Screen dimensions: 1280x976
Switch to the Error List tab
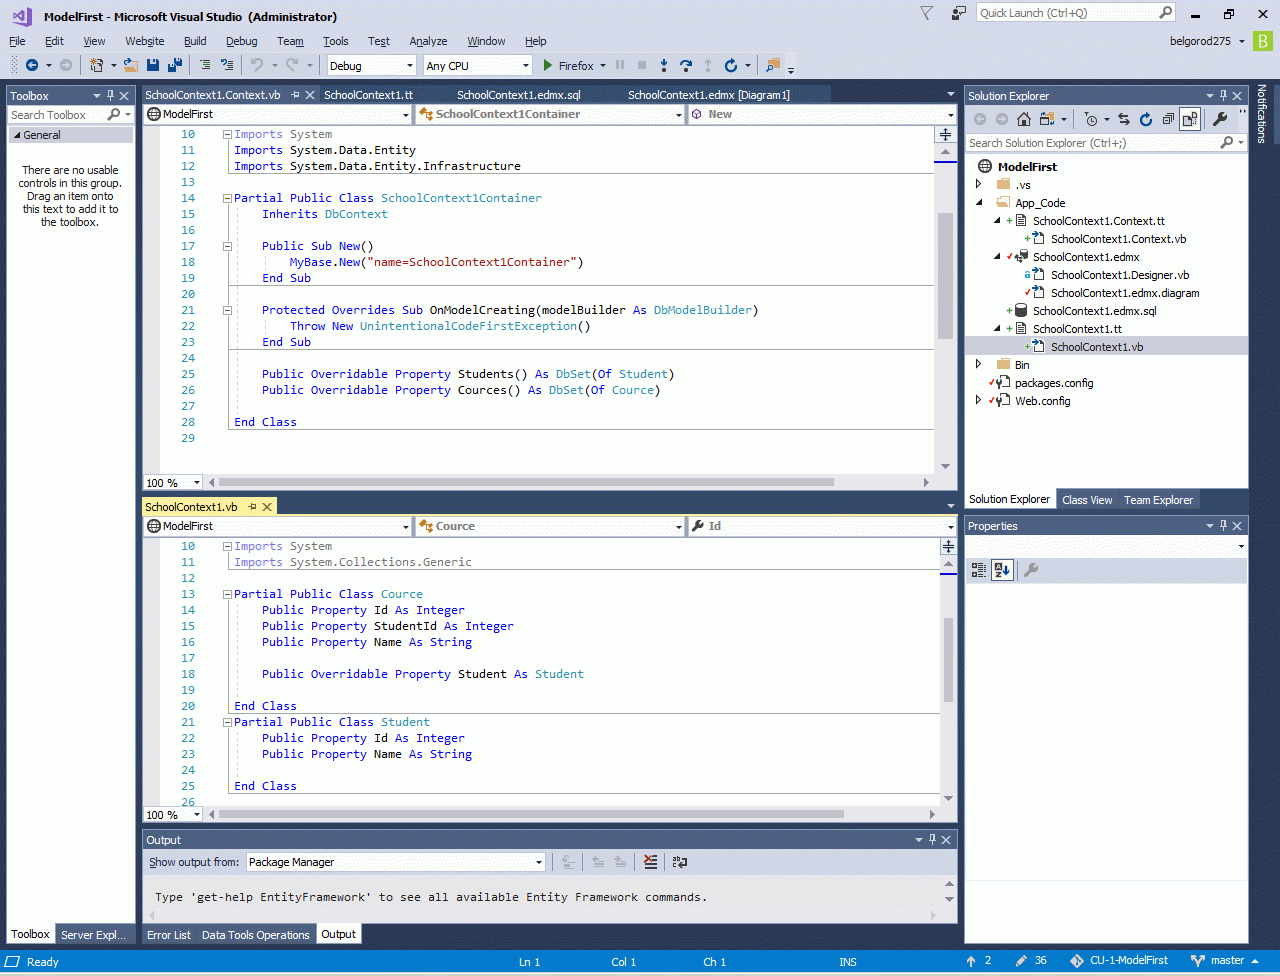click(169, 935)
